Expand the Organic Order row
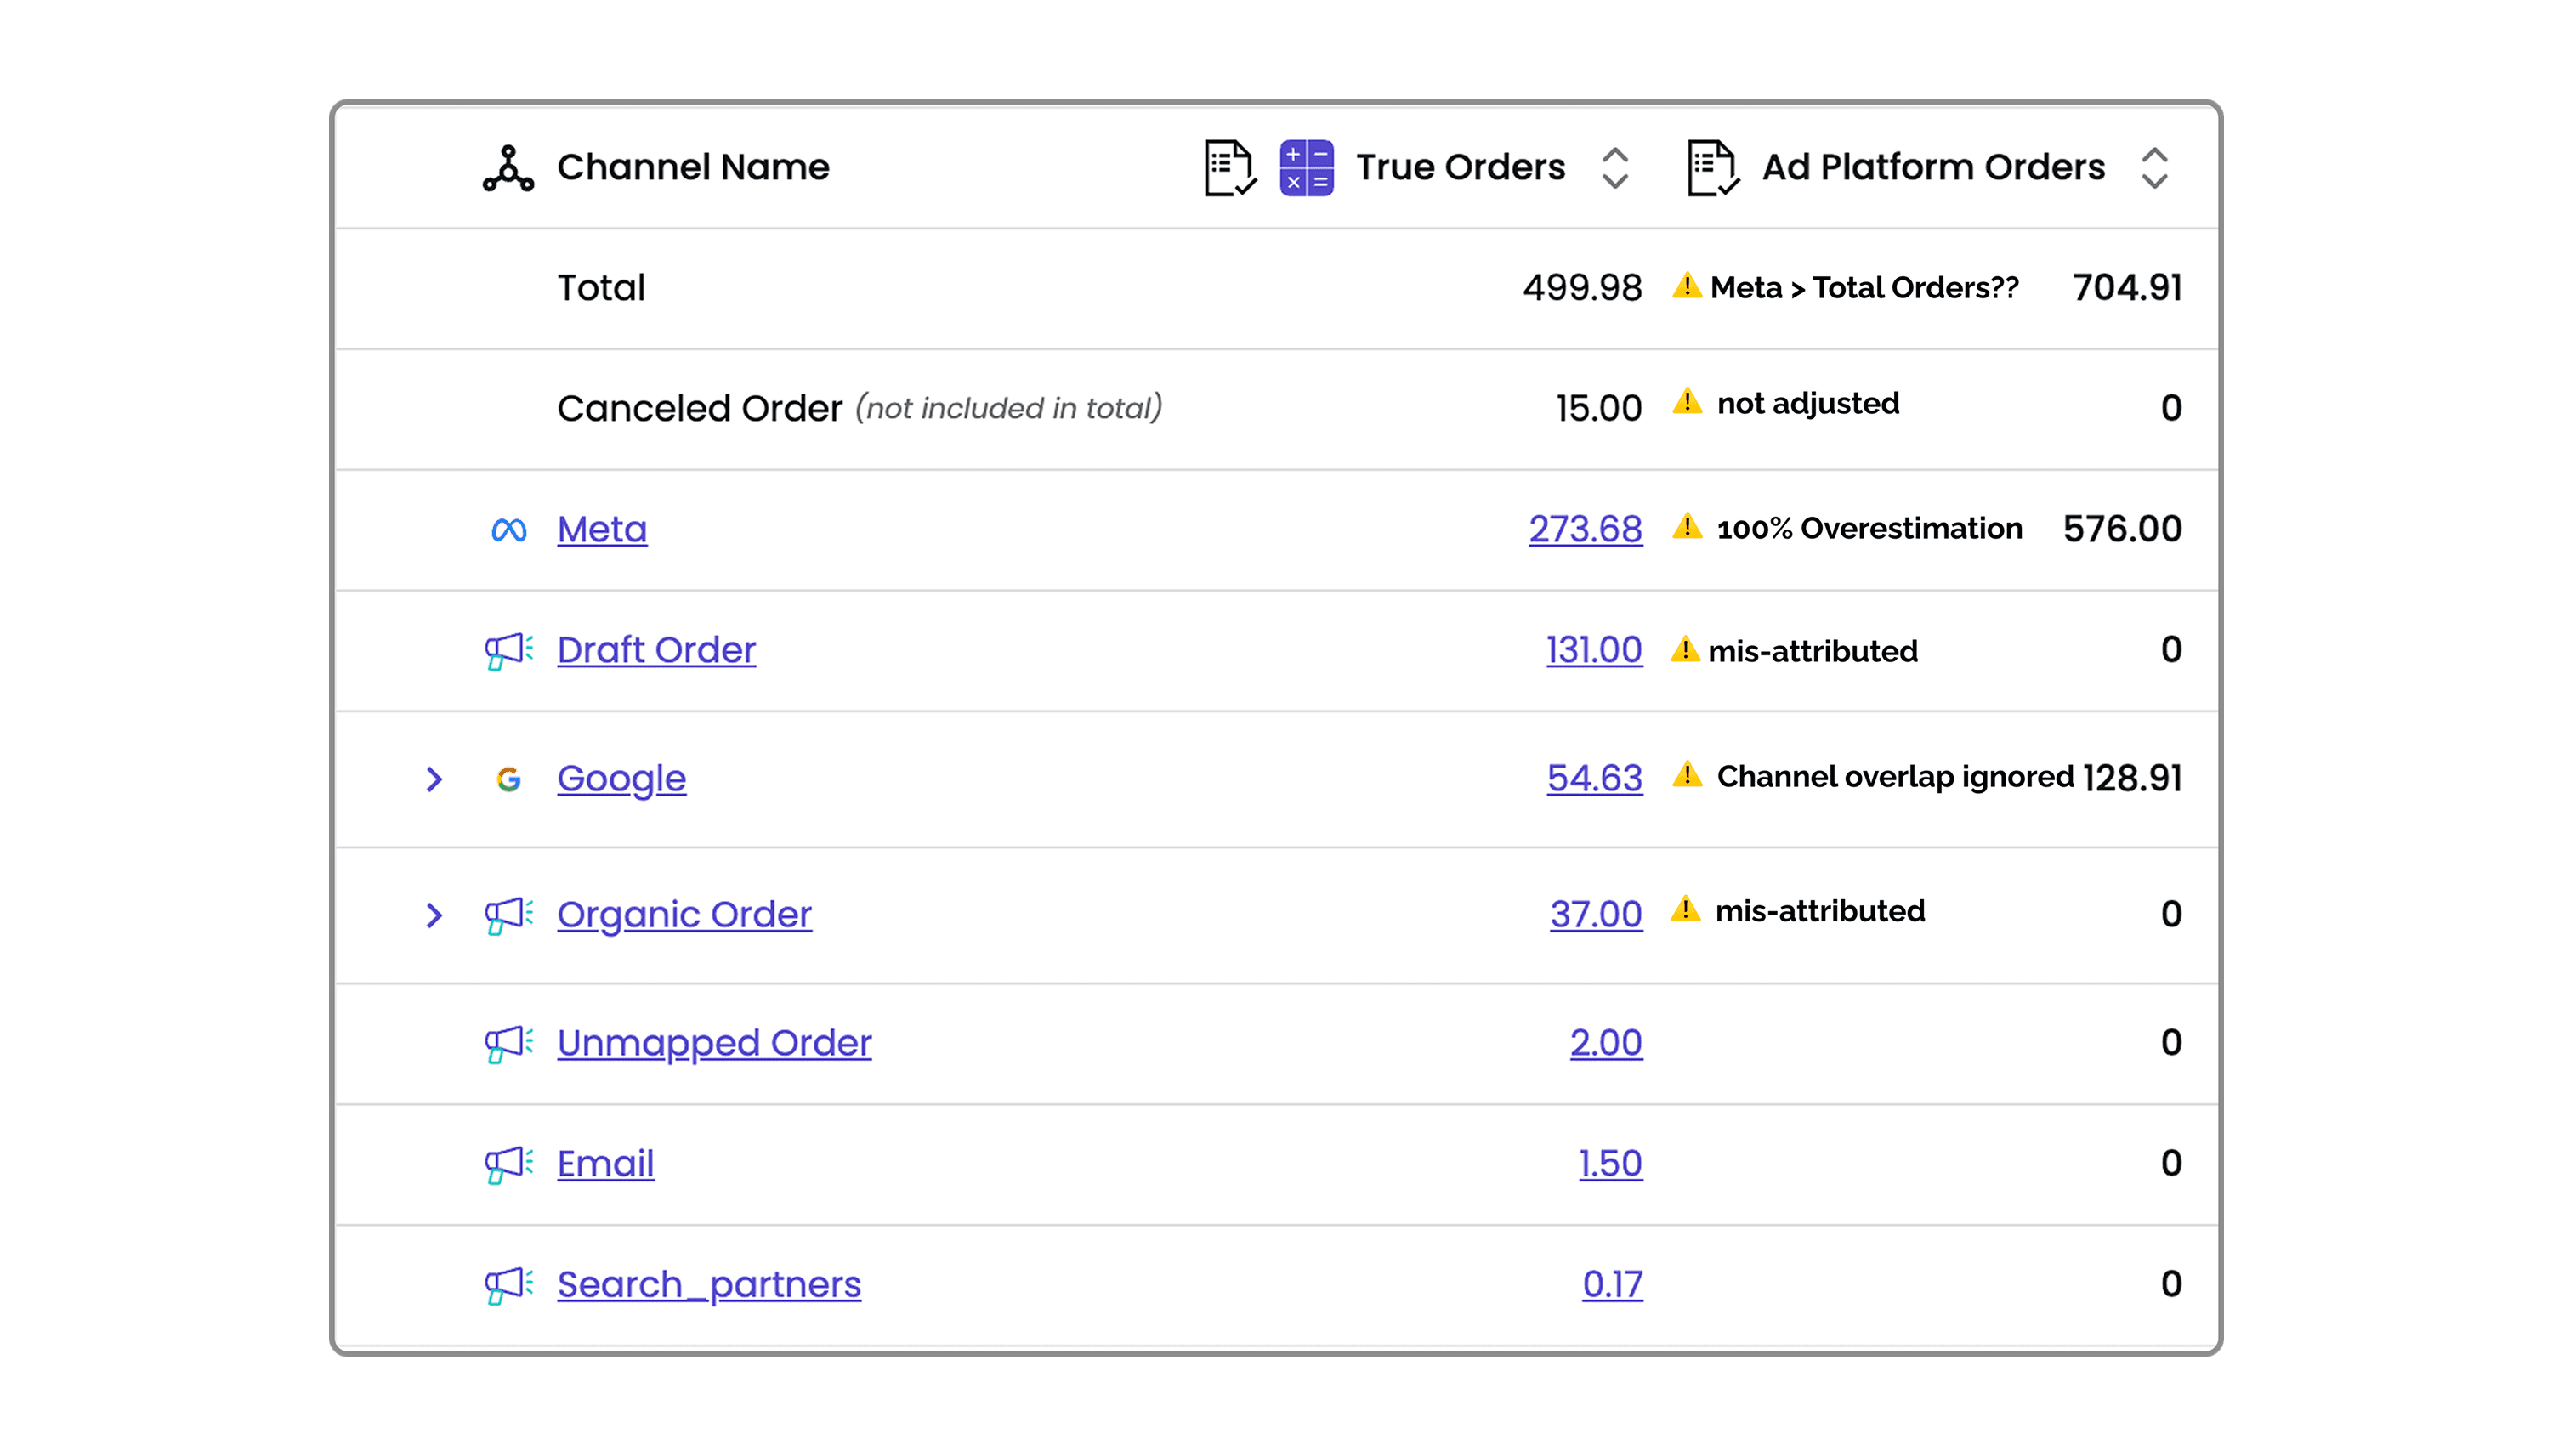Image resolution: width=2553 pixels, height=1456 pixels. (x=434, y=914)
